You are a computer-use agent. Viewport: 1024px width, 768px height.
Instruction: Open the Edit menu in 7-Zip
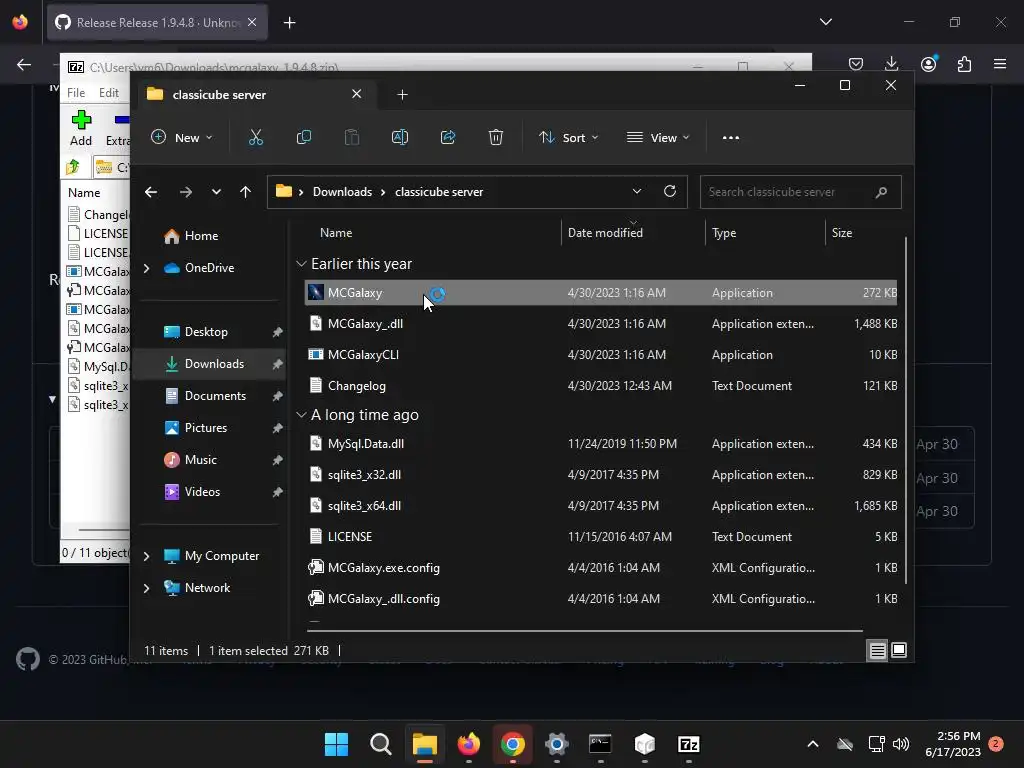coord(108,93)
